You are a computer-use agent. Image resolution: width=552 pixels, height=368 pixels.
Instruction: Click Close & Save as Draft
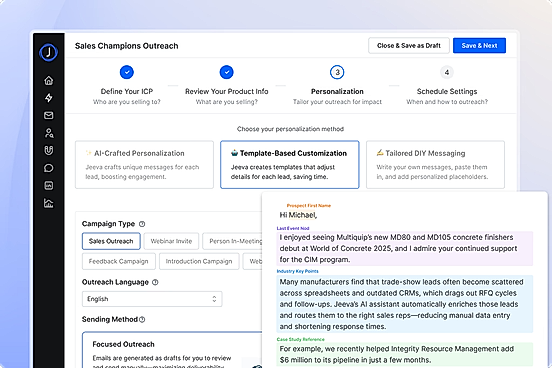point(409,45)
